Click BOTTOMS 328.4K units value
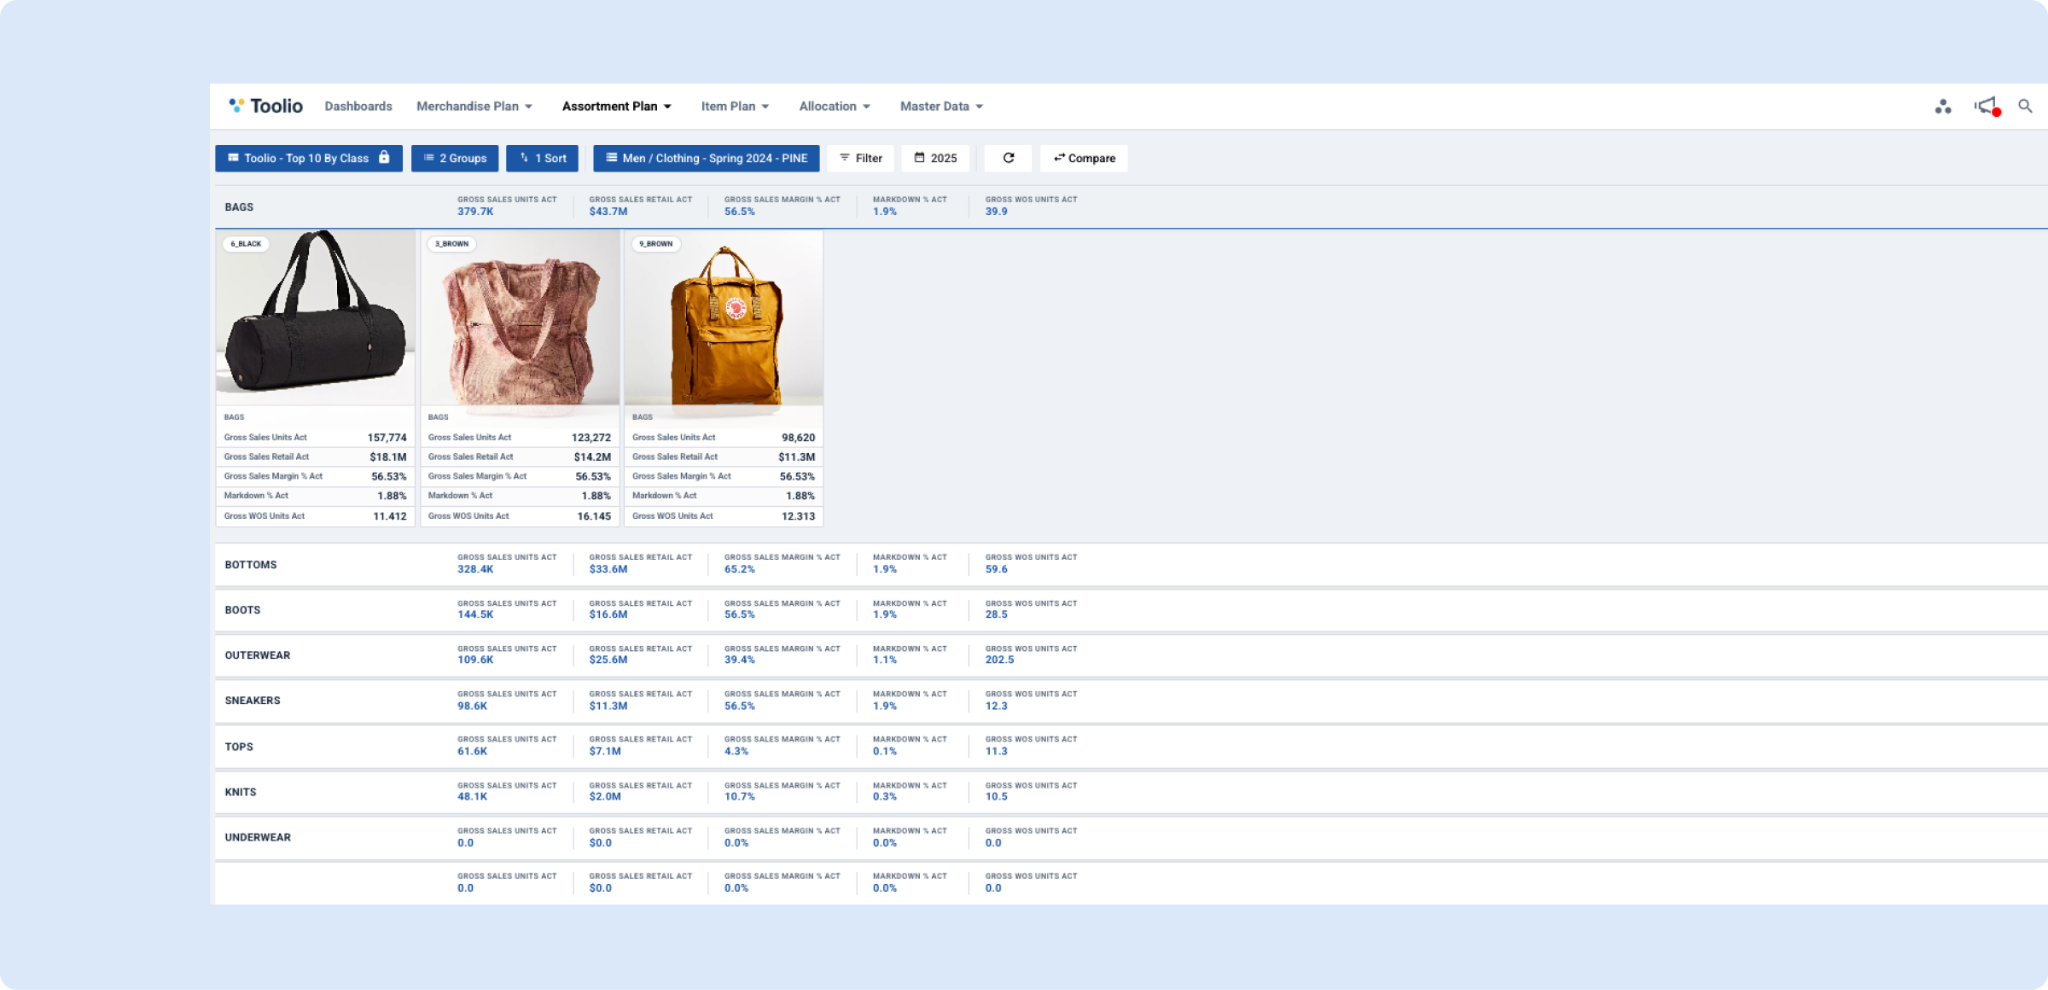 [x=476, y=570]
